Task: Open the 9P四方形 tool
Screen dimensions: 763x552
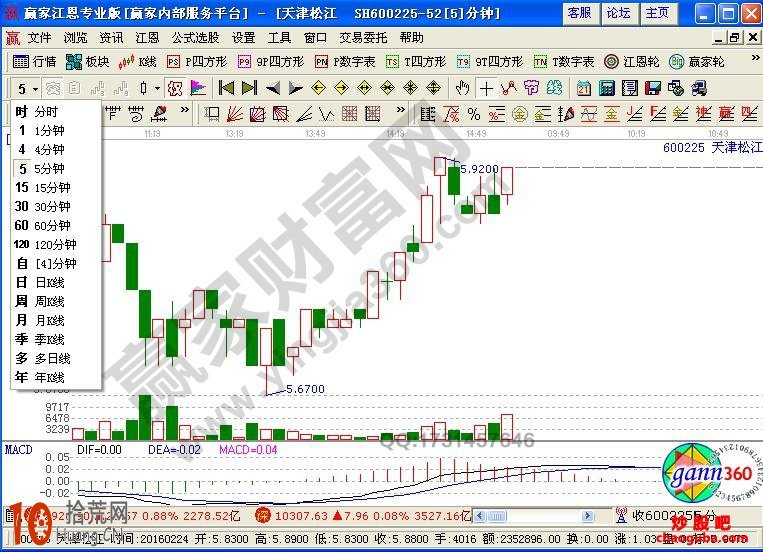Action: (x=271, y=62)
